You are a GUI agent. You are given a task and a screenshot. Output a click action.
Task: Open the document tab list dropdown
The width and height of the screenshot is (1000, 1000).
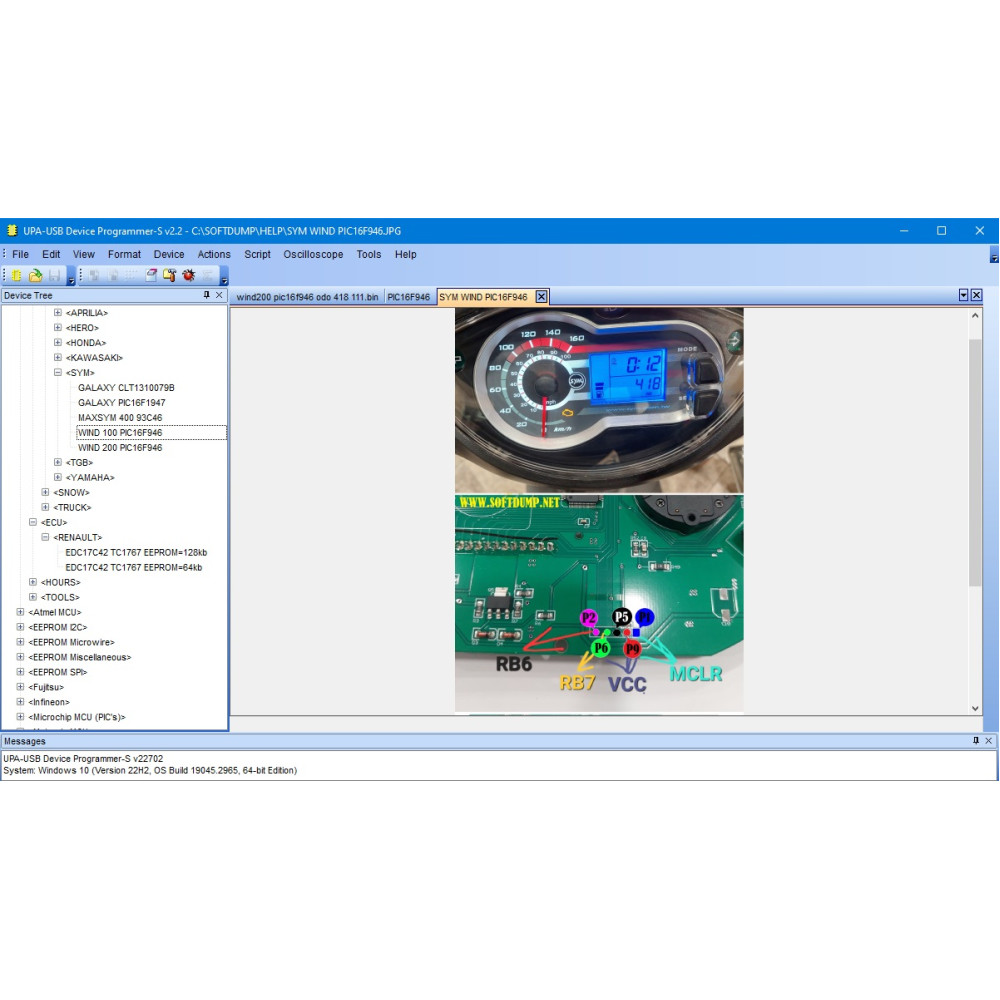click(964, 295)
